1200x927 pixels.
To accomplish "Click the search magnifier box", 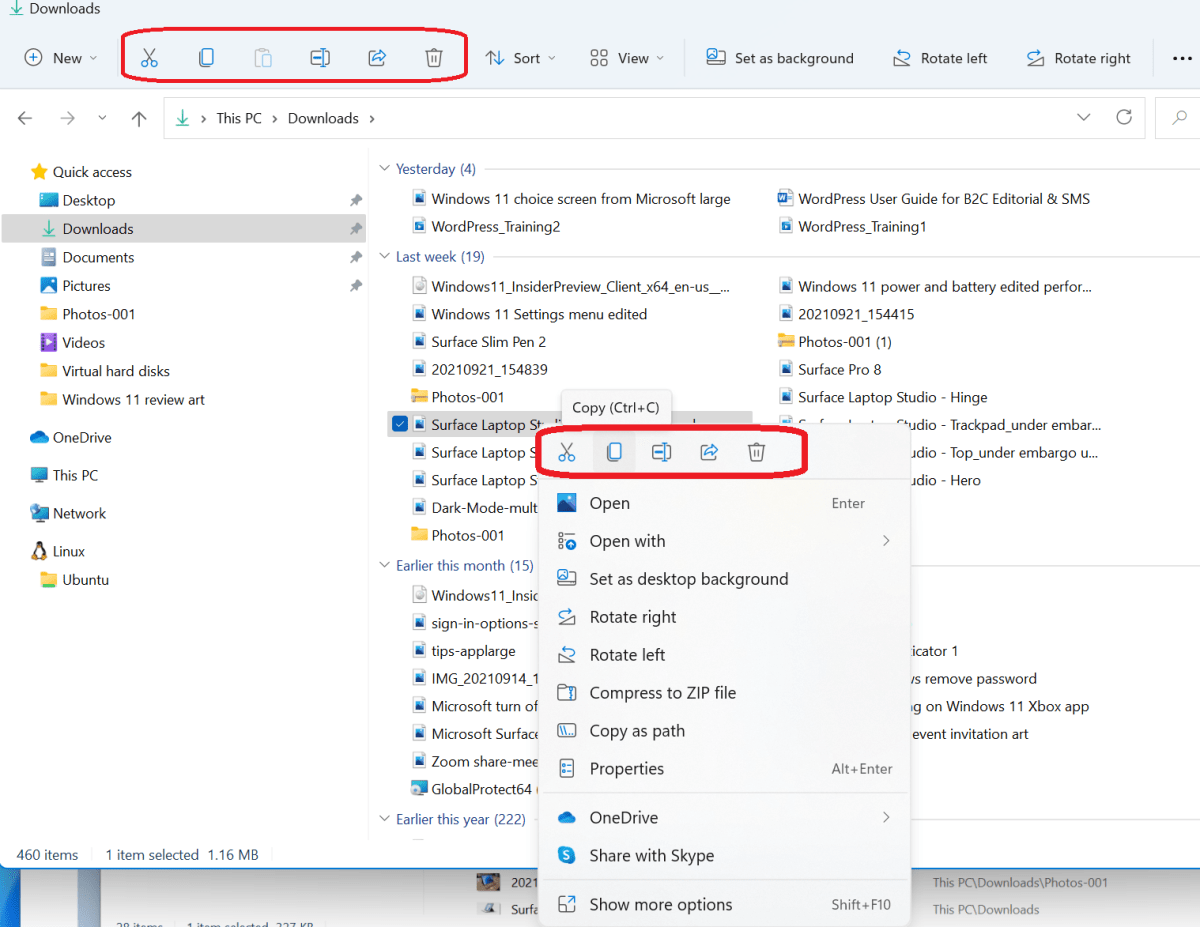I will [1178, 118].
